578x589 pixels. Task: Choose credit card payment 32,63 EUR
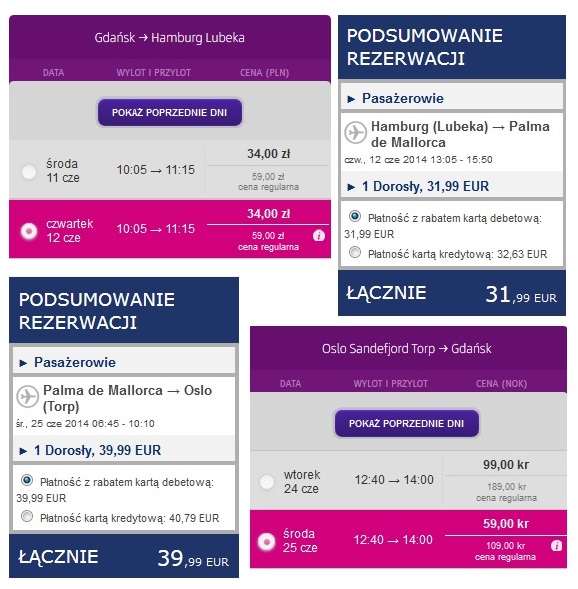point(355,252)
